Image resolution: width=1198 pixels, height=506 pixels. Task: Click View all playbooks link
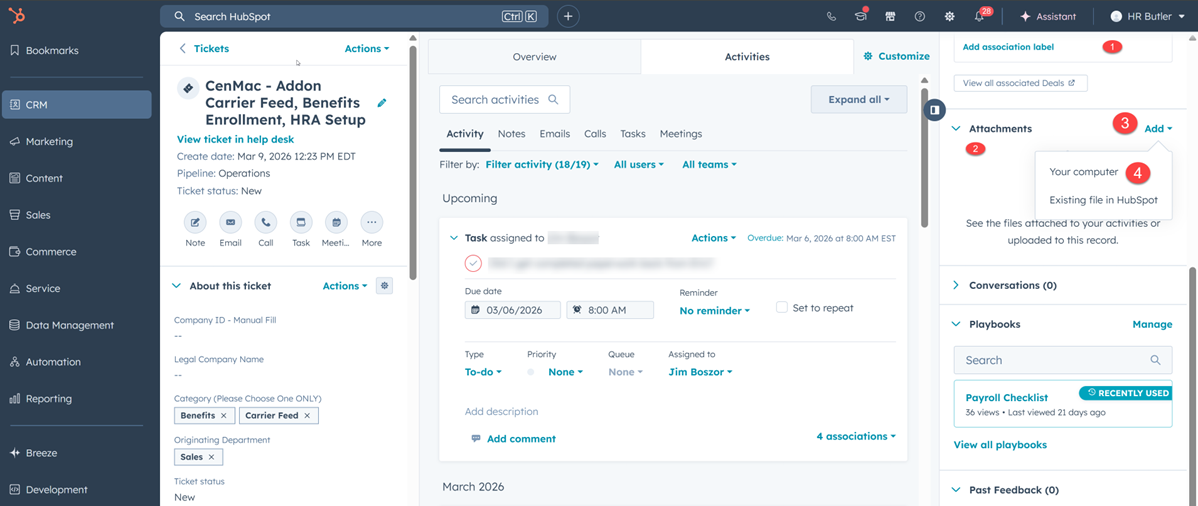point(1000,445)
